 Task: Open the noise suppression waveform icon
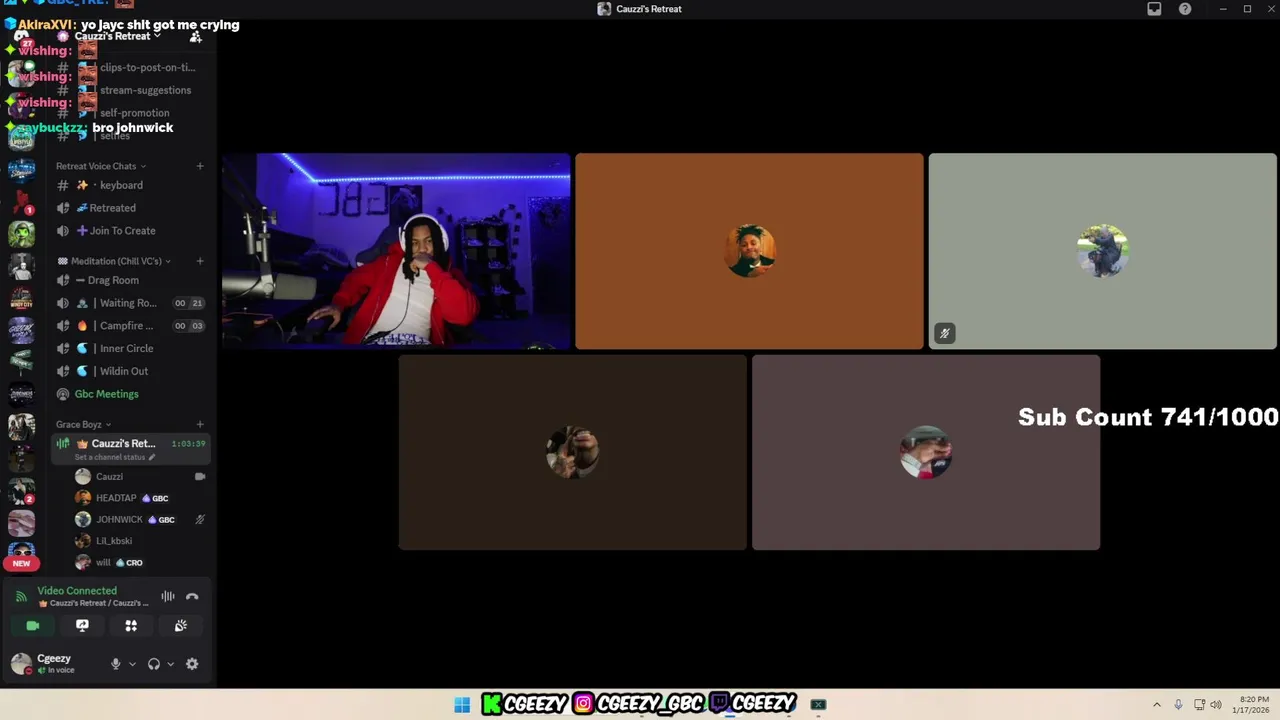[x=168, y=597]
